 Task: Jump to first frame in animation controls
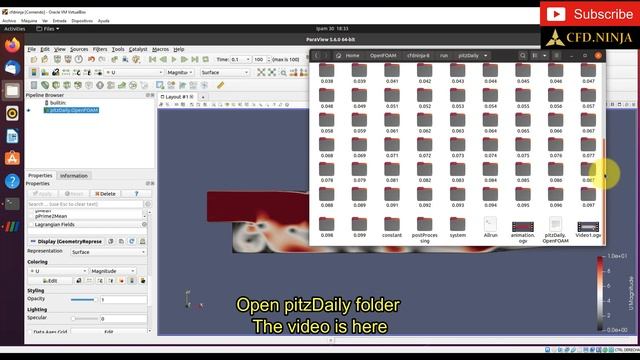(x=152, y=60)
